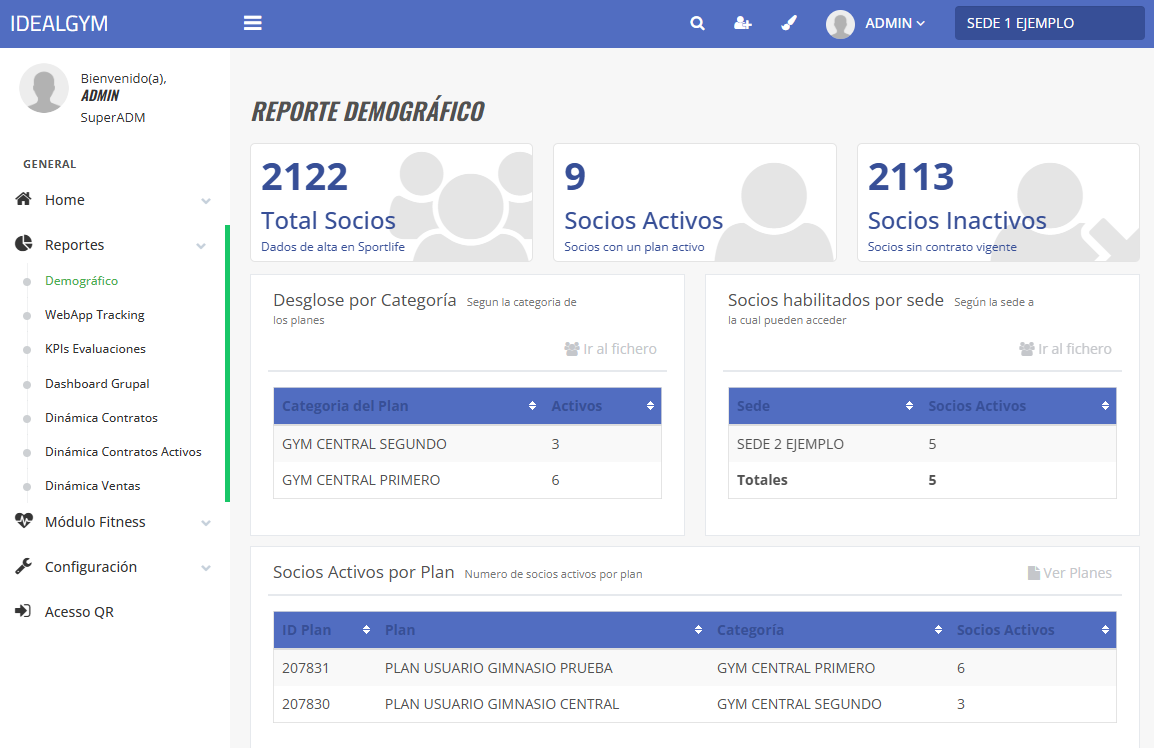This screenshot has height=748, width=1154.
Task: Open the search magnifier icon
Action: pos(698,24)
